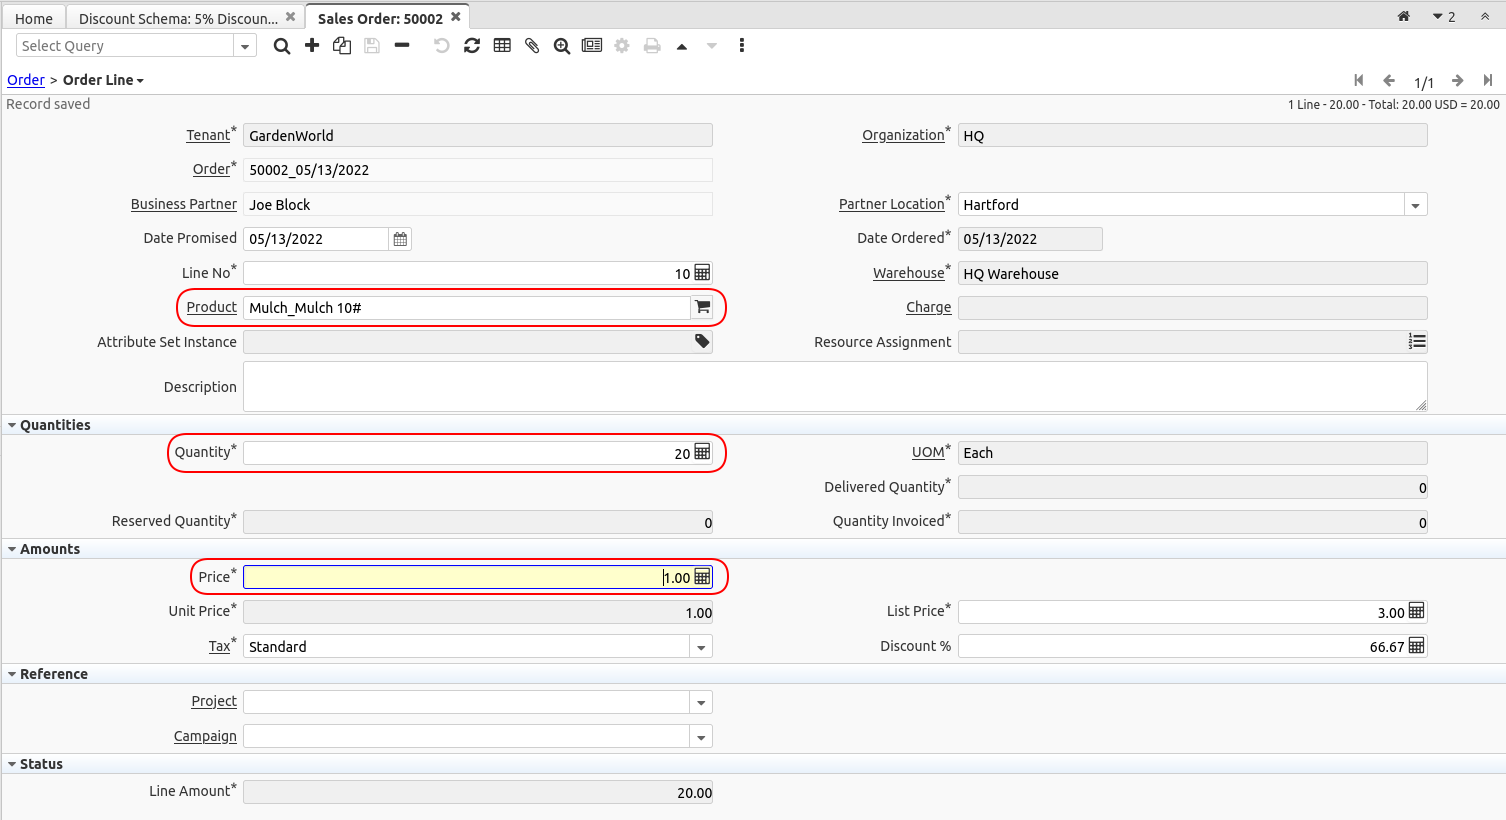Open Date Promised calendar picker

pos(400,239)
